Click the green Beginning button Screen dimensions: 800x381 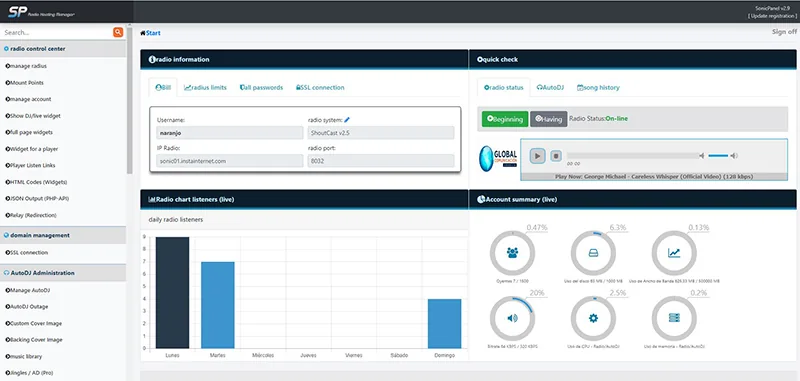click(x=505, y=119)
